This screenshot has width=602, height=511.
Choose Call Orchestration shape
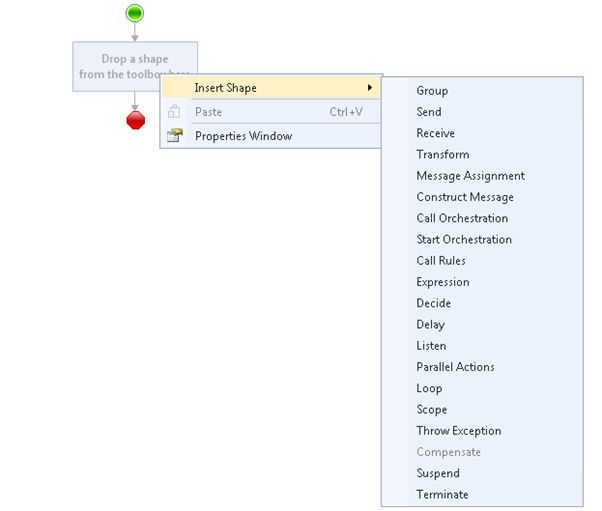(x=462, y=218)
